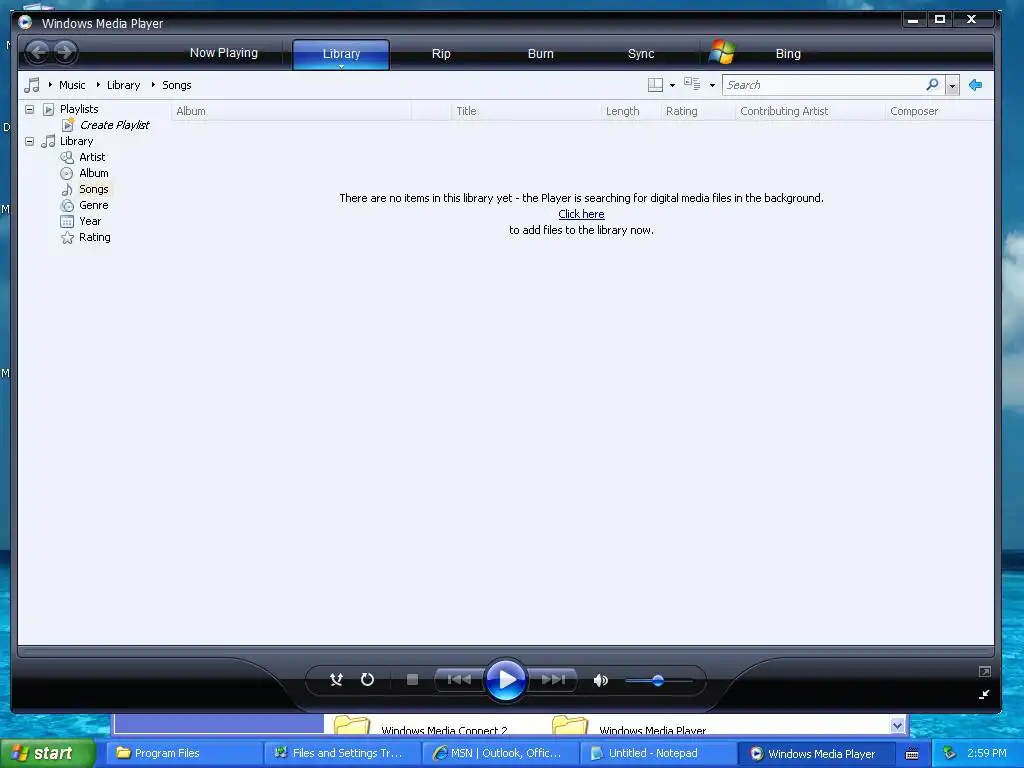Select Playlists in the navigation tree

pyautogui.click(x=79, y=109)
